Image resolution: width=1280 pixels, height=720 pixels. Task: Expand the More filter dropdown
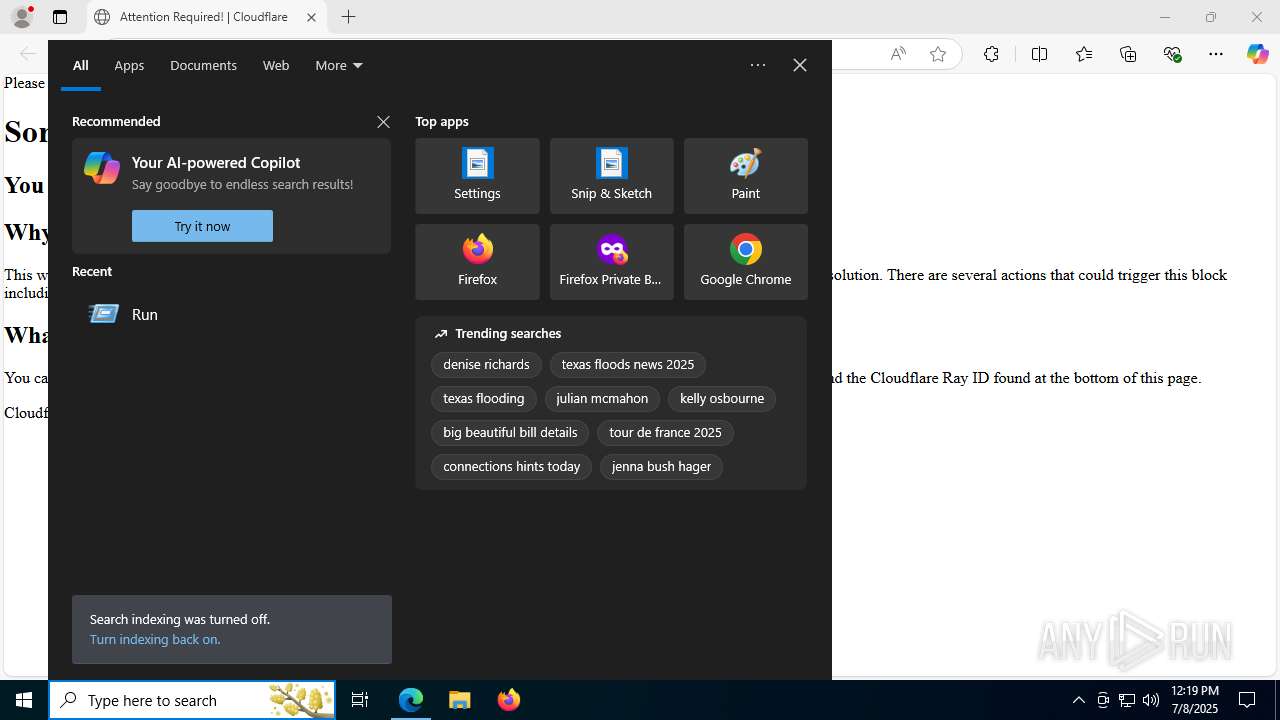339,65
